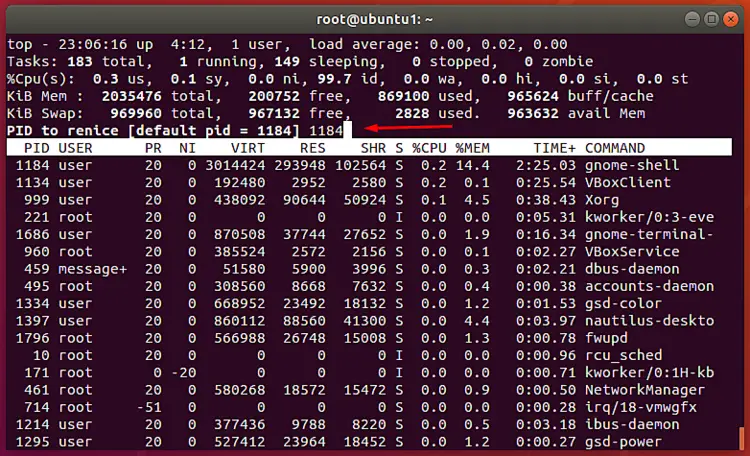
Task: Select the PID column header
Action: [x=32, y=148]
